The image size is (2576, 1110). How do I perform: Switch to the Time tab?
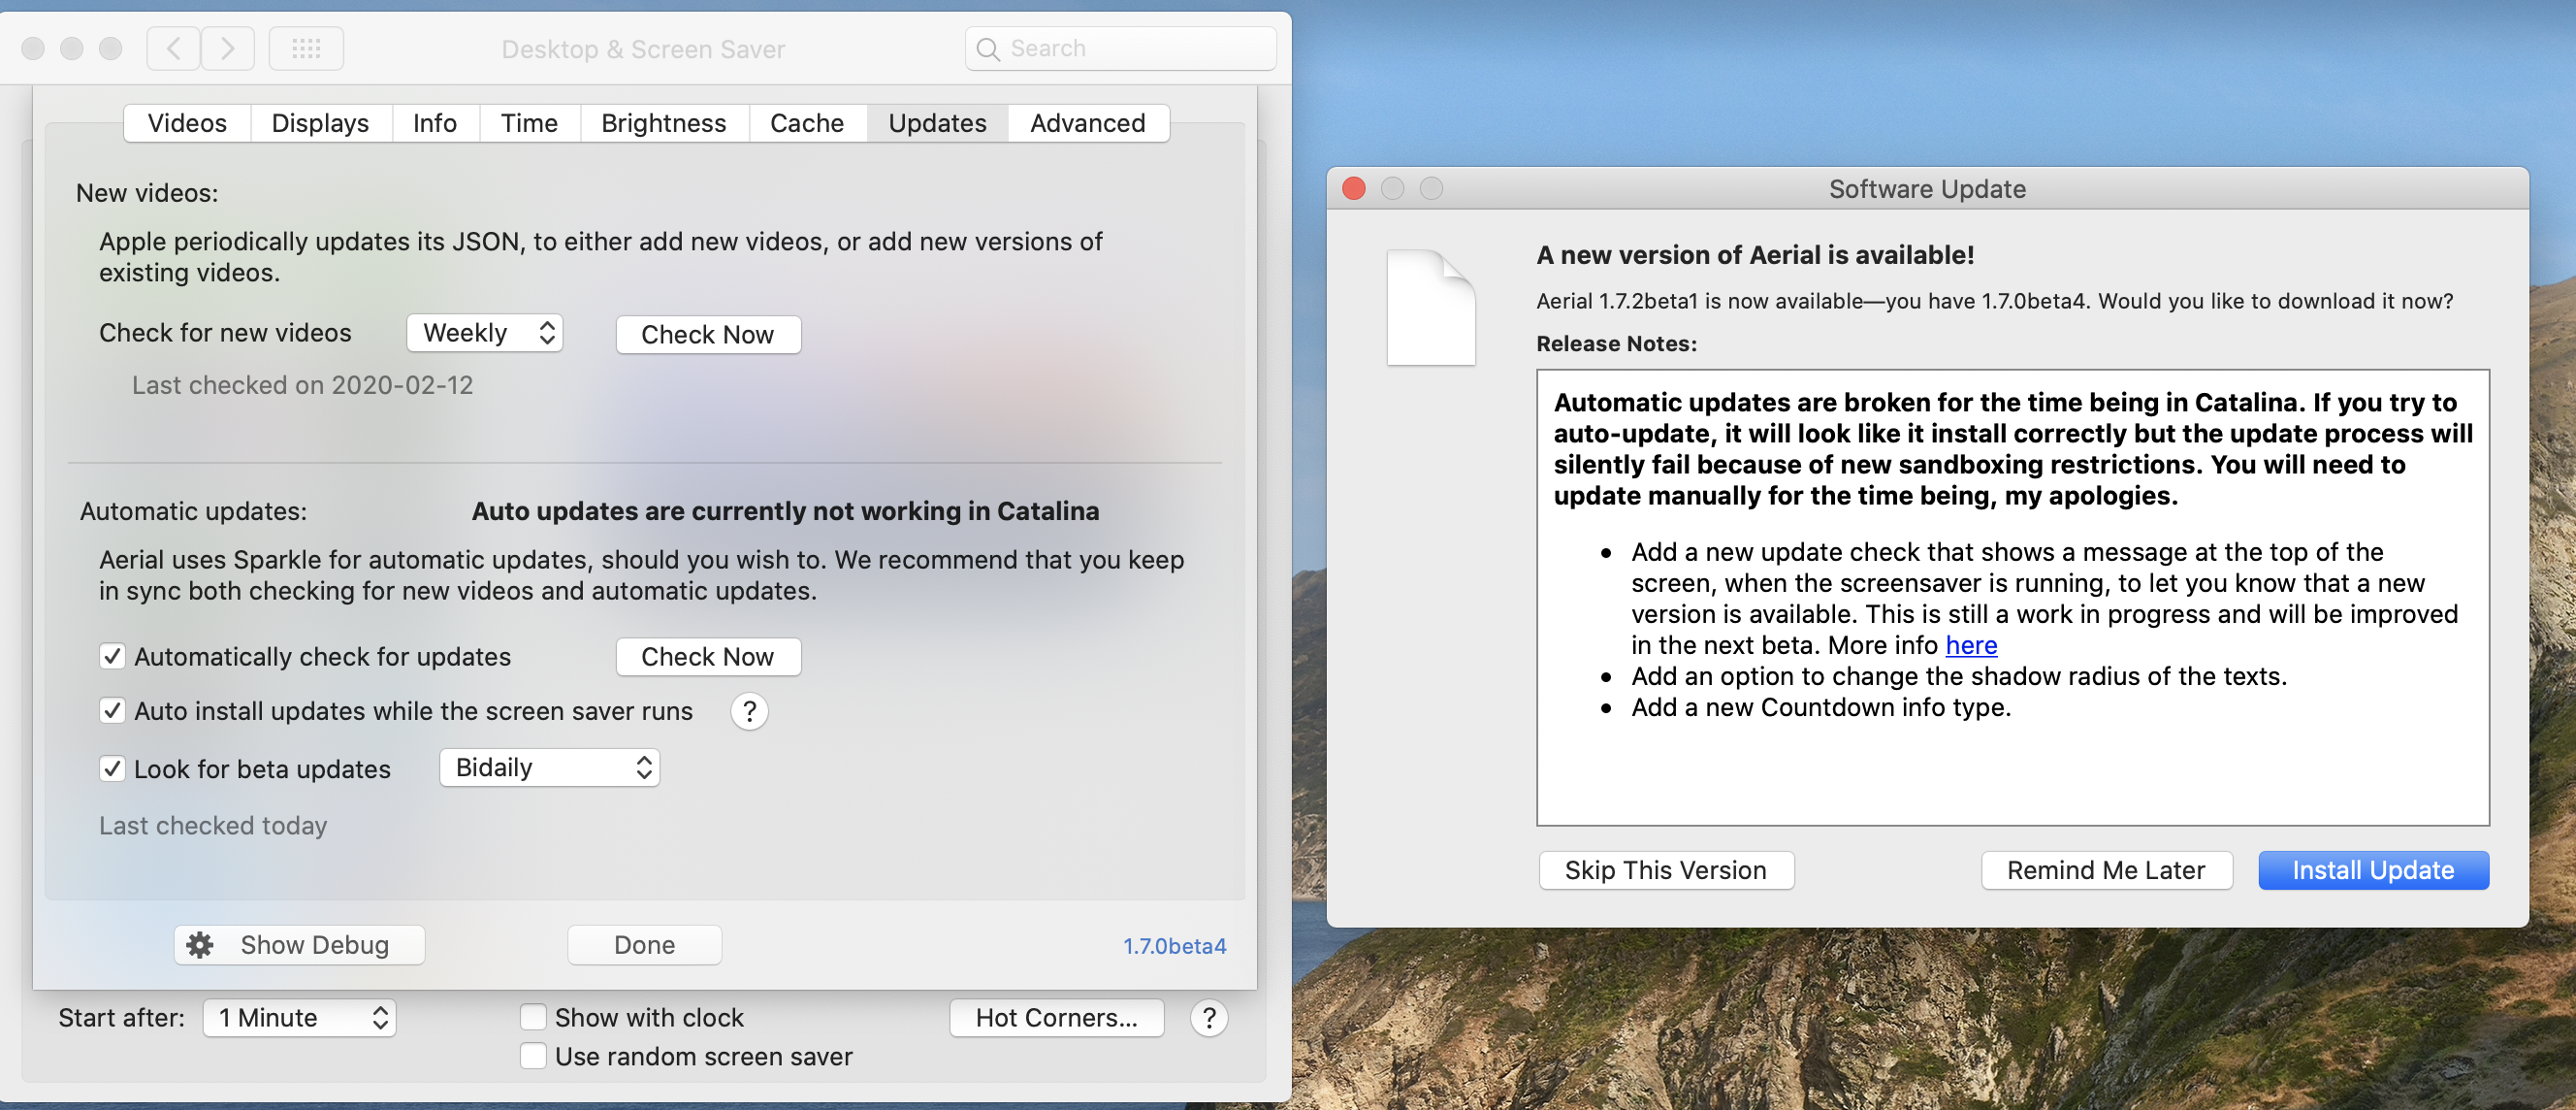(529, 123)
